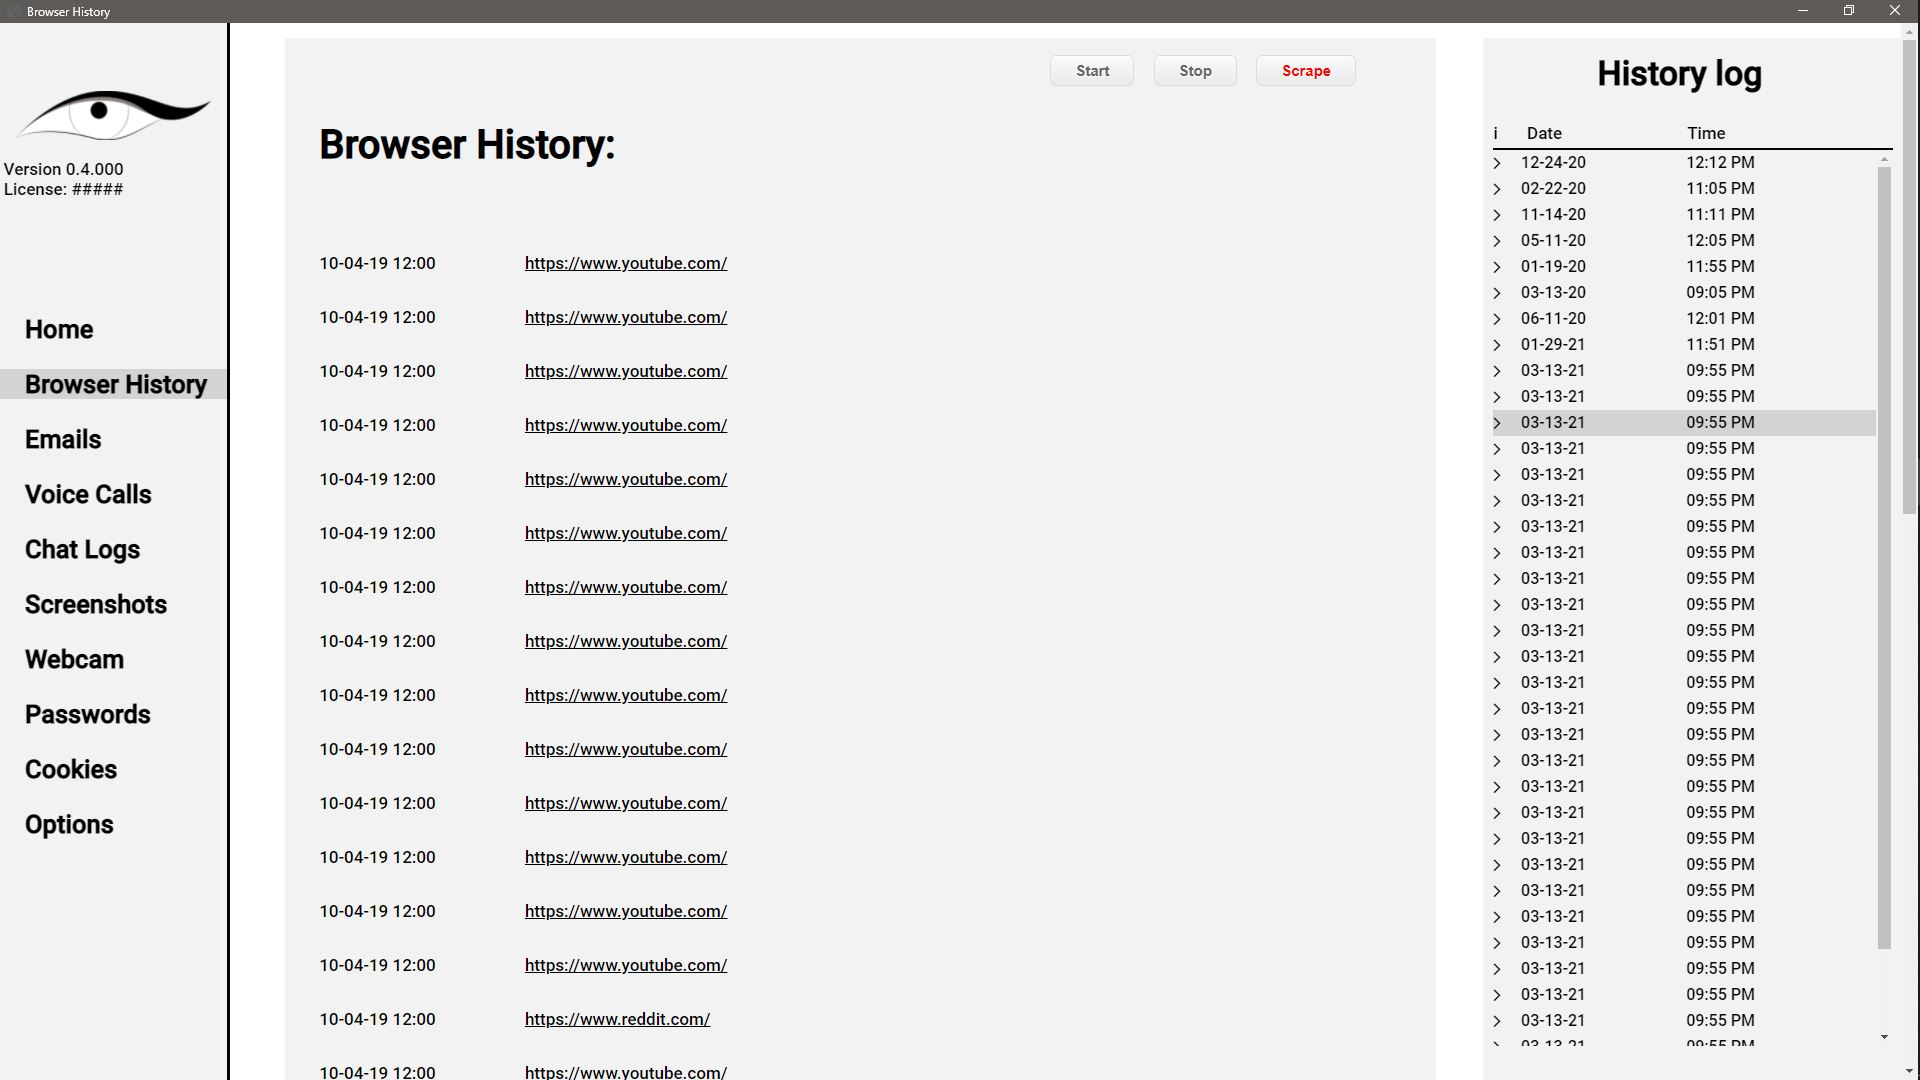Expand the highlighted 03-13-21 log row
Screen dimensions: 1920x1080
1497,423
